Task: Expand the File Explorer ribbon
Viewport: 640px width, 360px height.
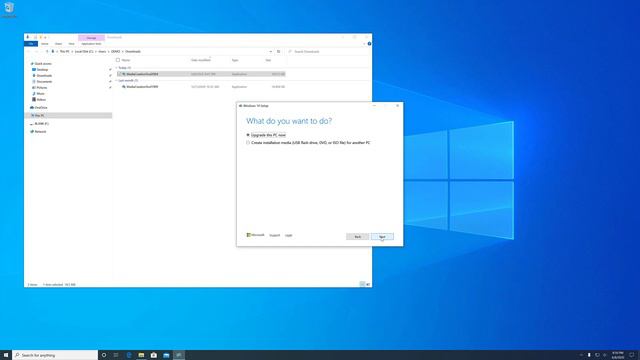Action: 364,44
